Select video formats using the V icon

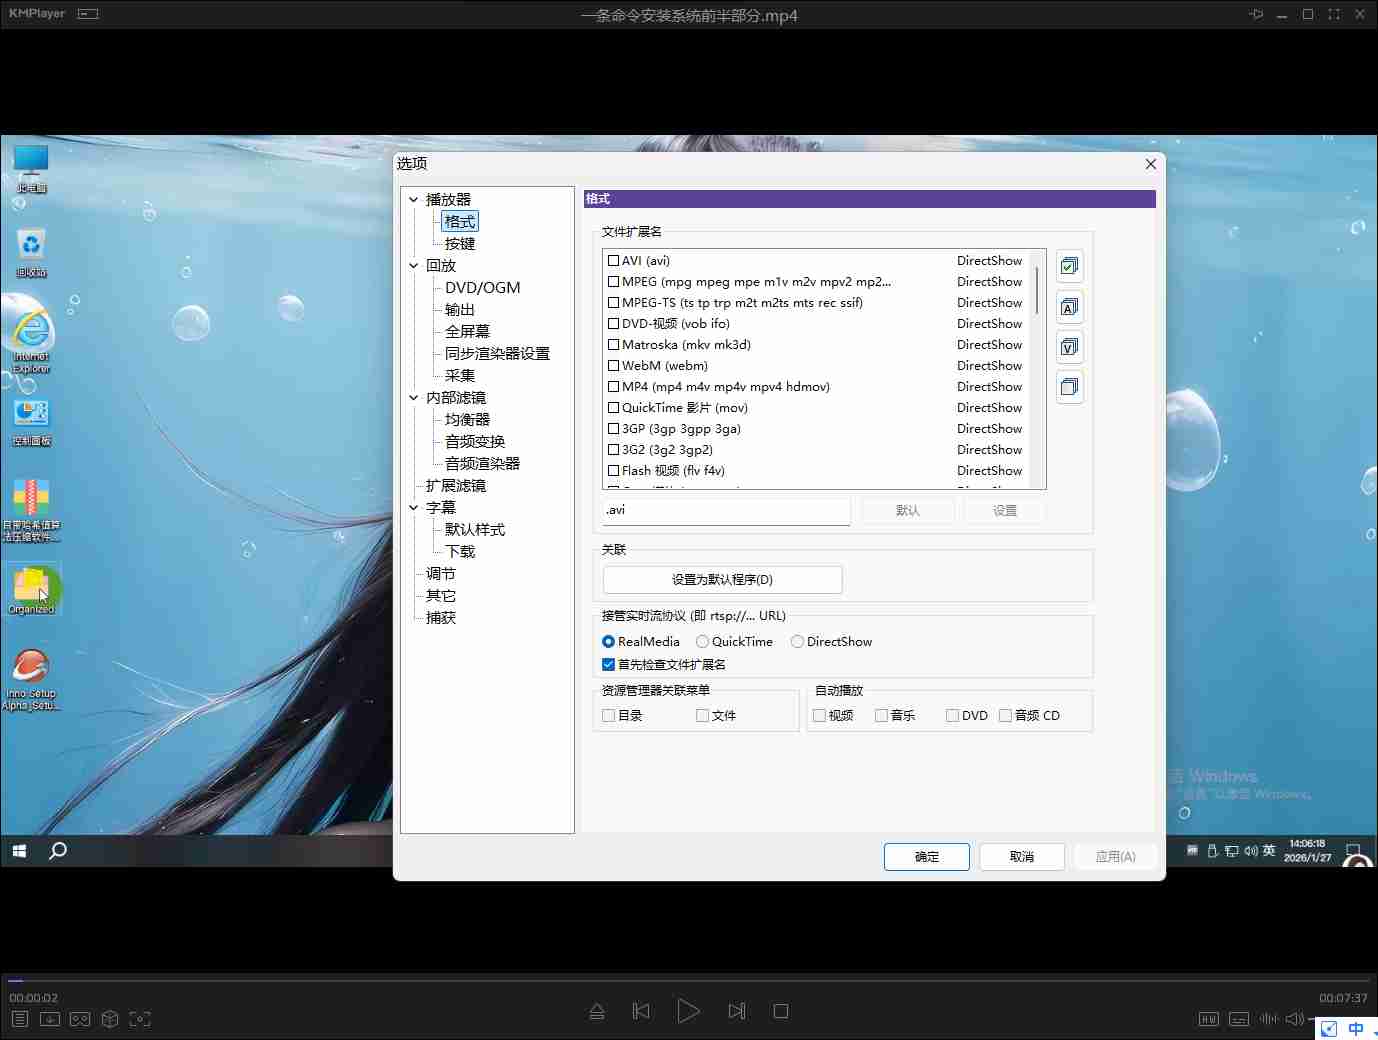coord(1069,346)
